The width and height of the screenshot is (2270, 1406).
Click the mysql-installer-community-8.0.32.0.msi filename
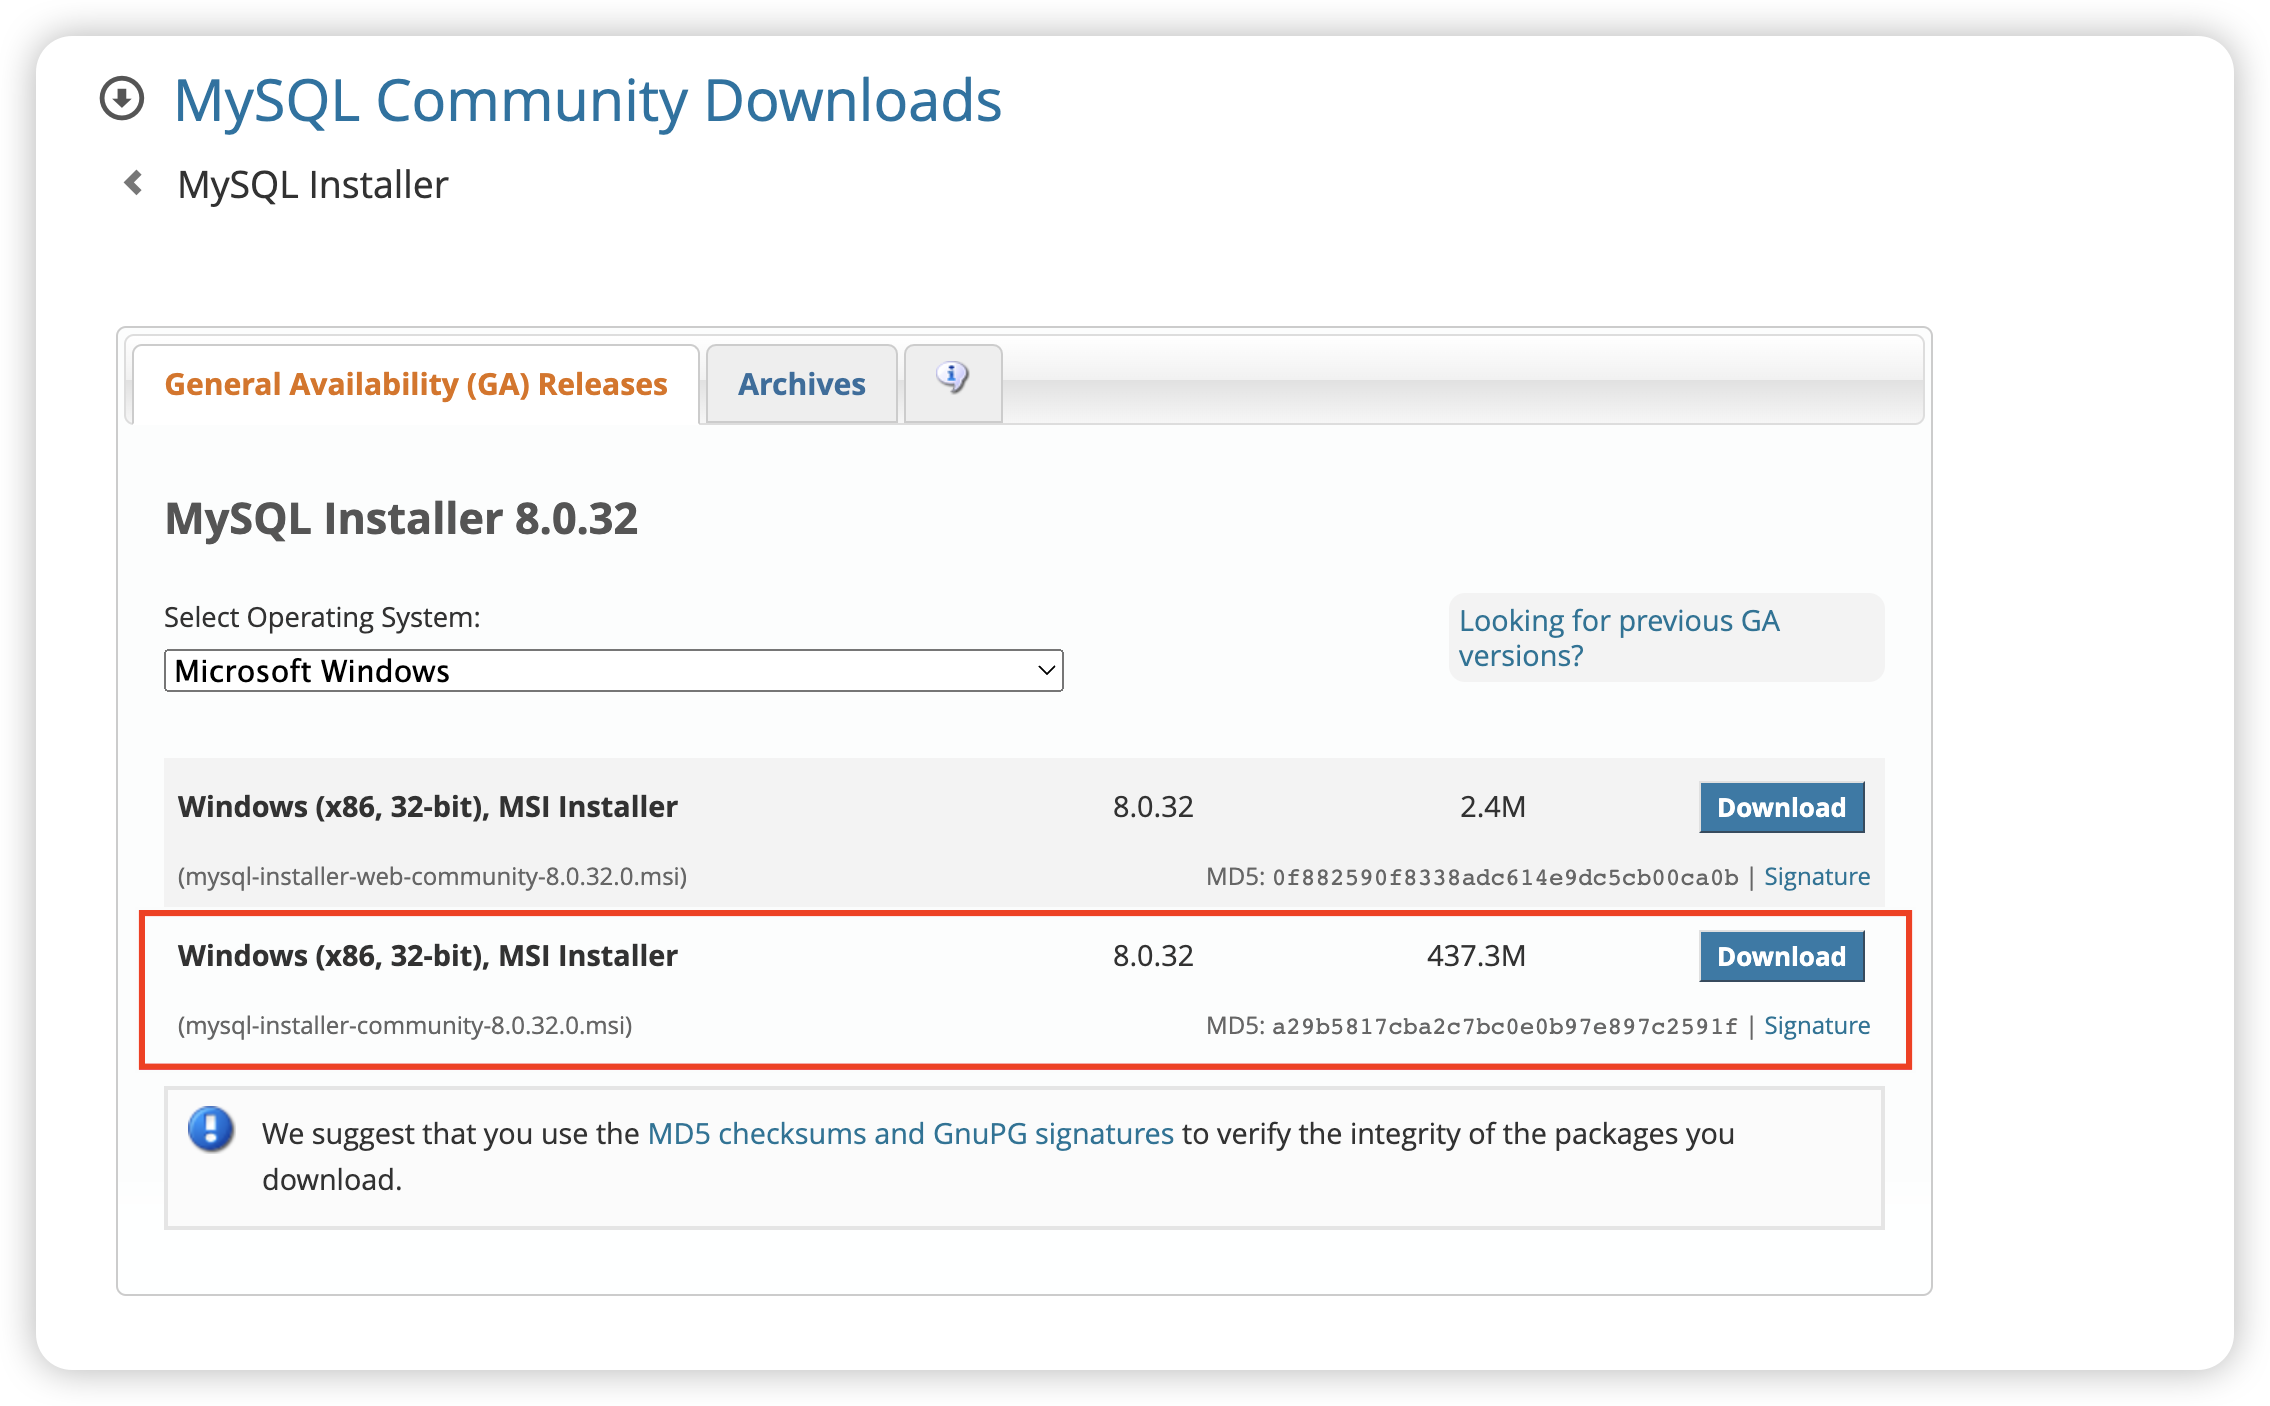[x=405, y=1026]
